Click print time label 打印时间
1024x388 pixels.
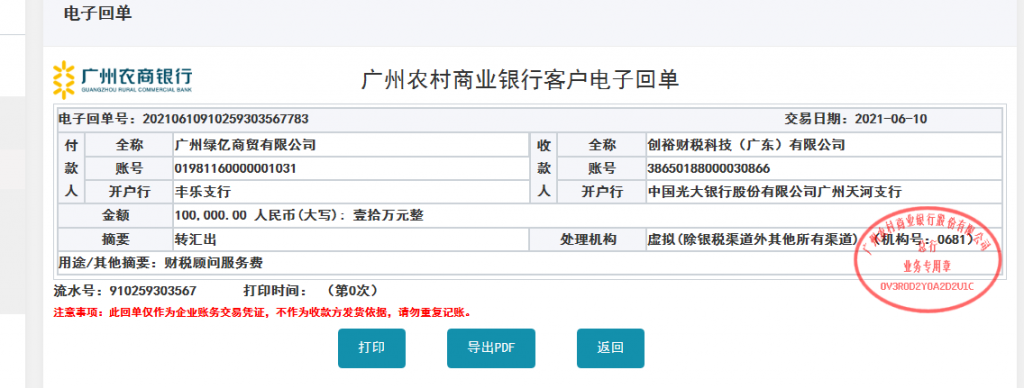coord(274,290)
